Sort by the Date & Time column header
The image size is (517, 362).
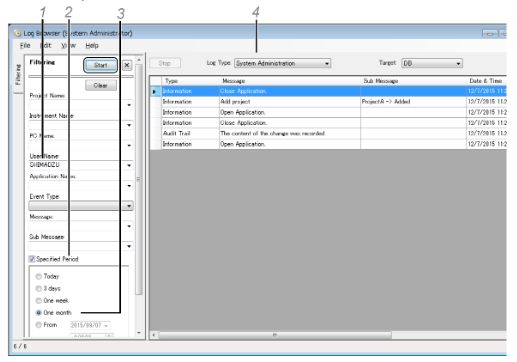(486, 81)
